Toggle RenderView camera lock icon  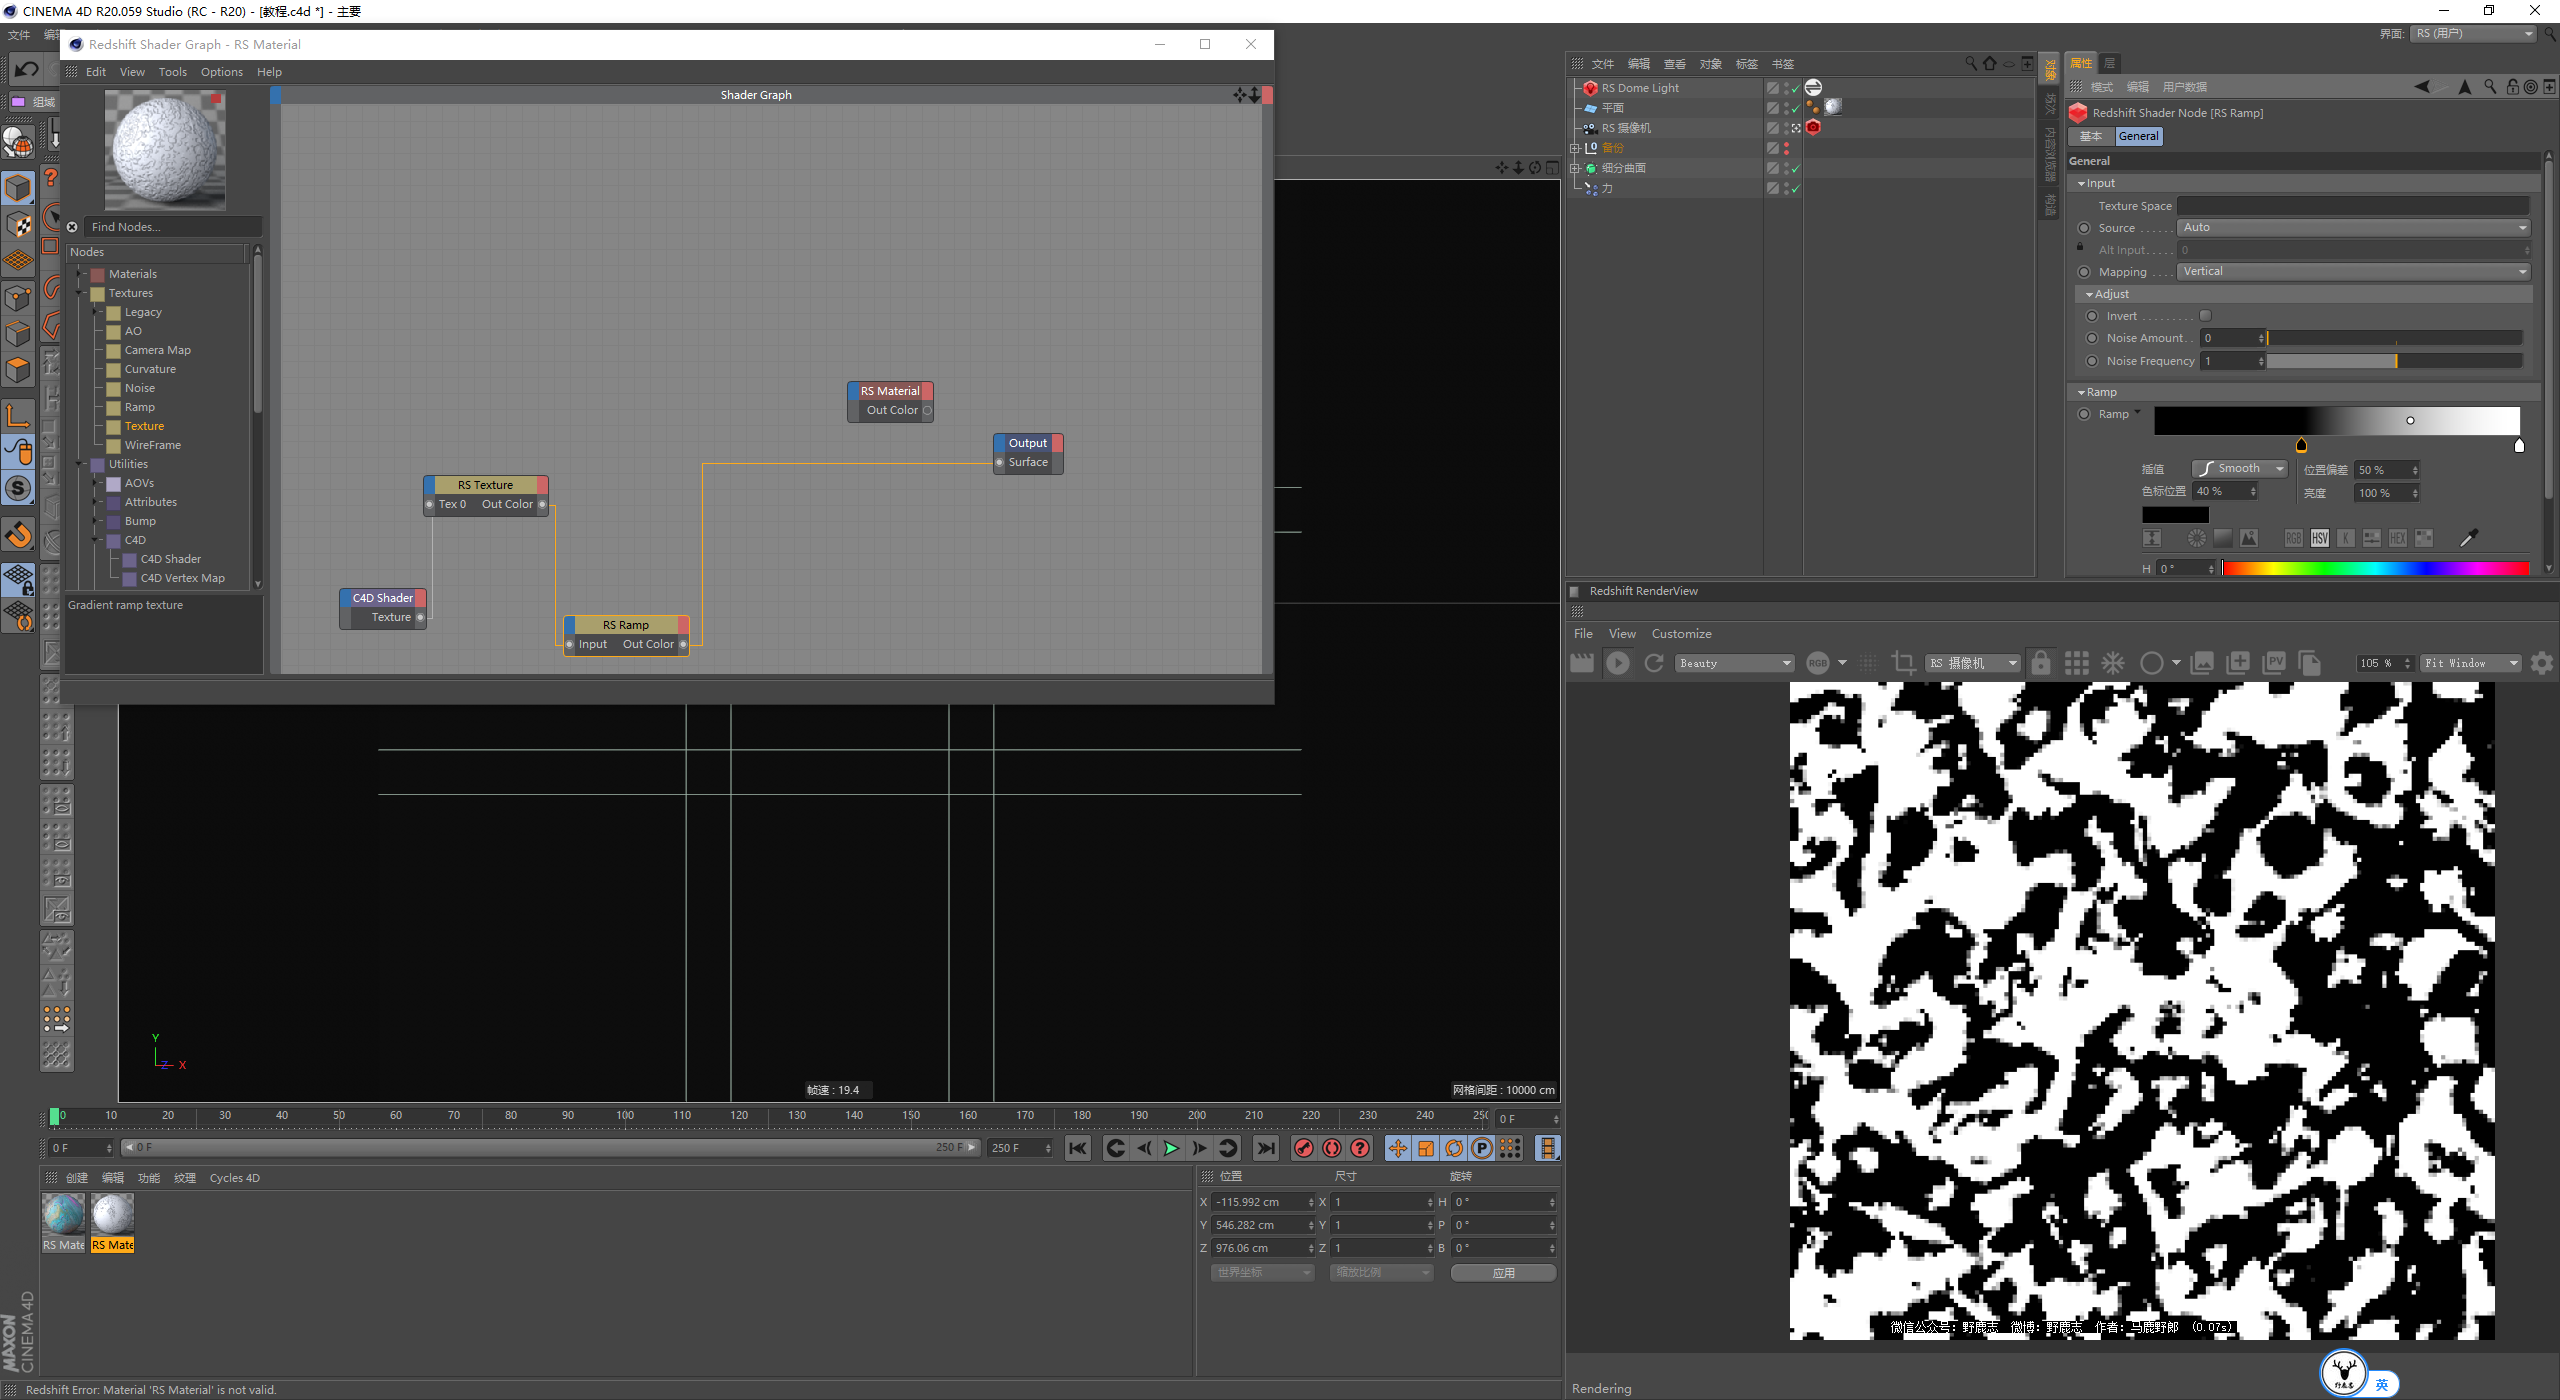point(2040,663)
